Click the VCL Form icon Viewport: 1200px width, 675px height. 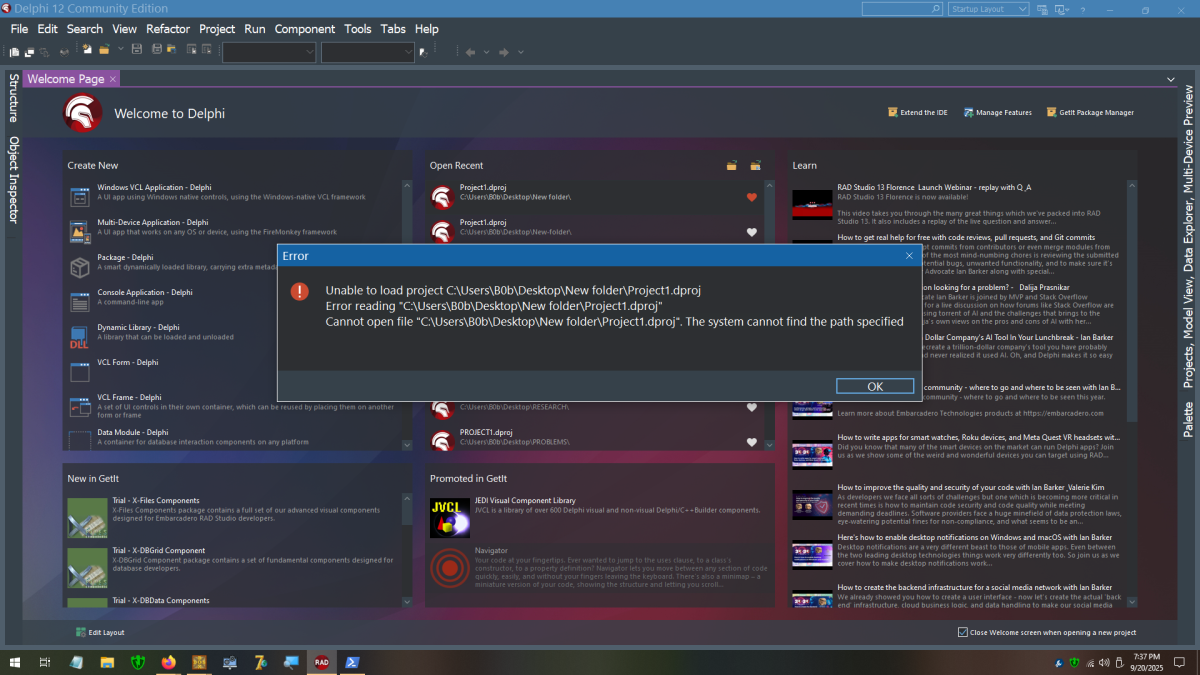[x=80, y=372]
